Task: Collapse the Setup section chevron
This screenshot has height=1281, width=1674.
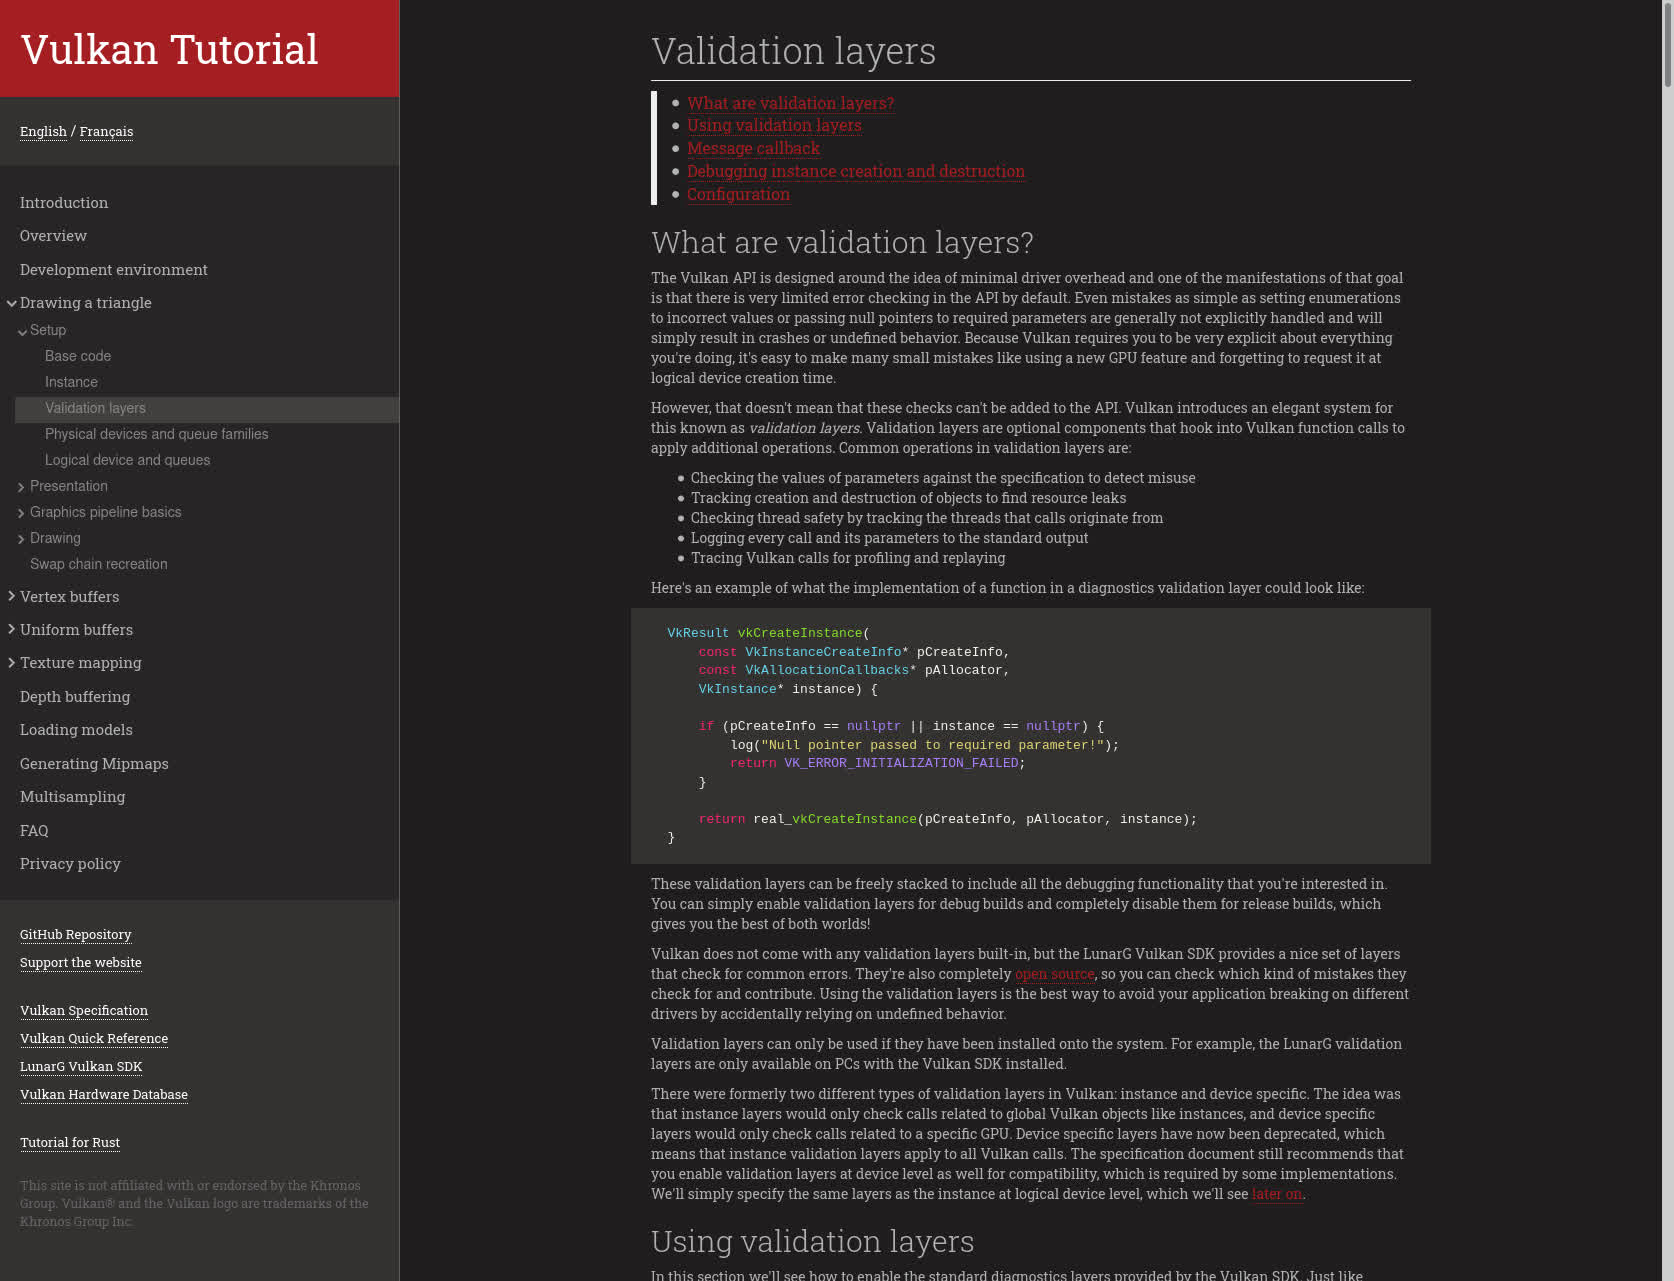Action: [22, 331]
